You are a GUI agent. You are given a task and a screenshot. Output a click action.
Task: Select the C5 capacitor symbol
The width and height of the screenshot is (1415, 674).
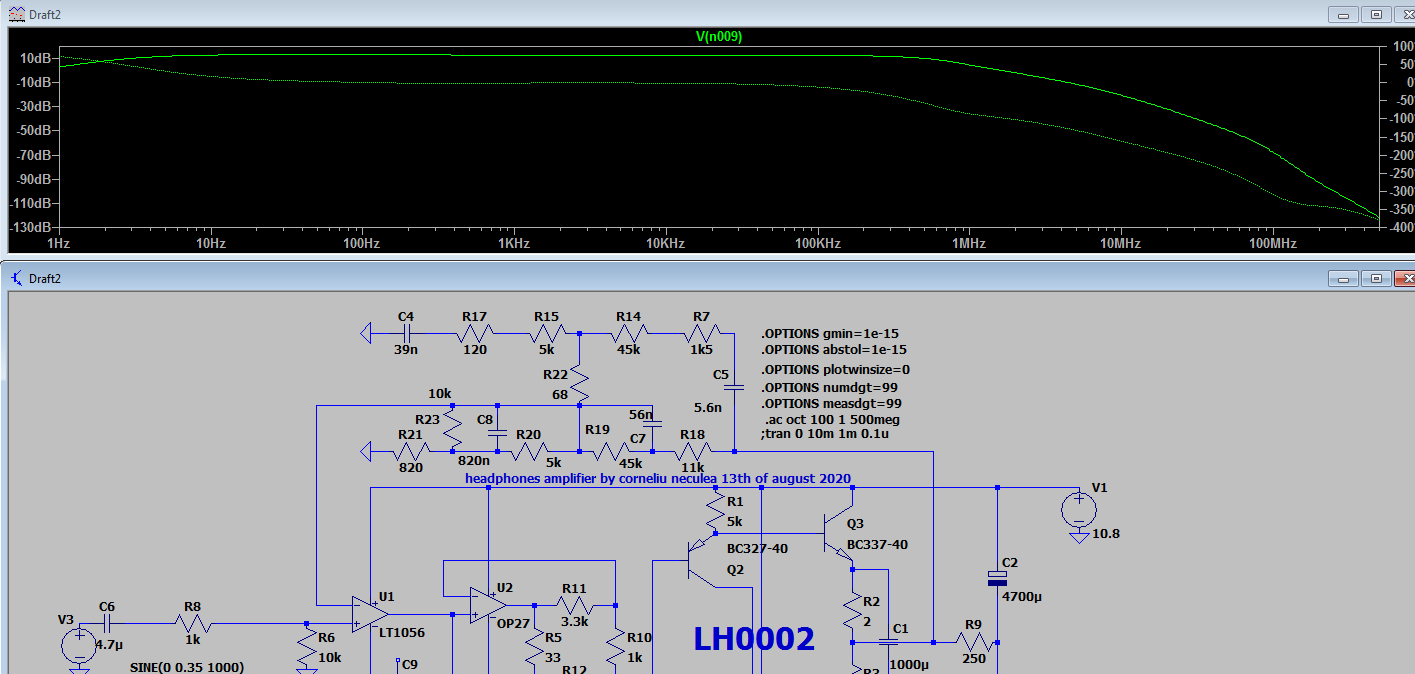pyautogui.click(x=733, y=386)
